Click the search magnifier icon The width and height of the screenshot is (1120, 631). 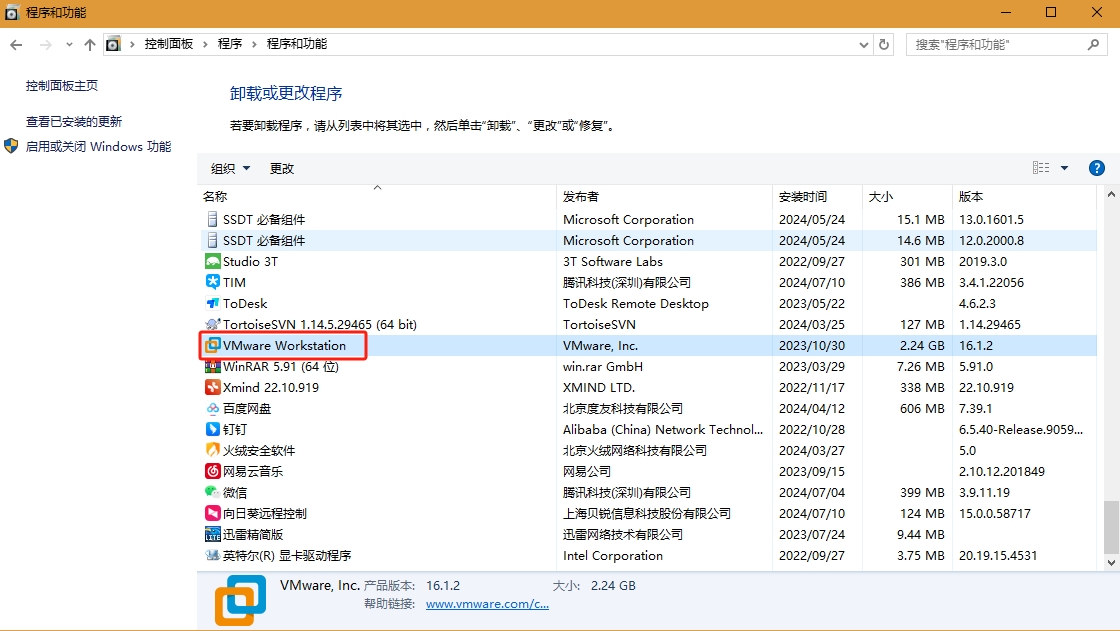(1093, 44)
